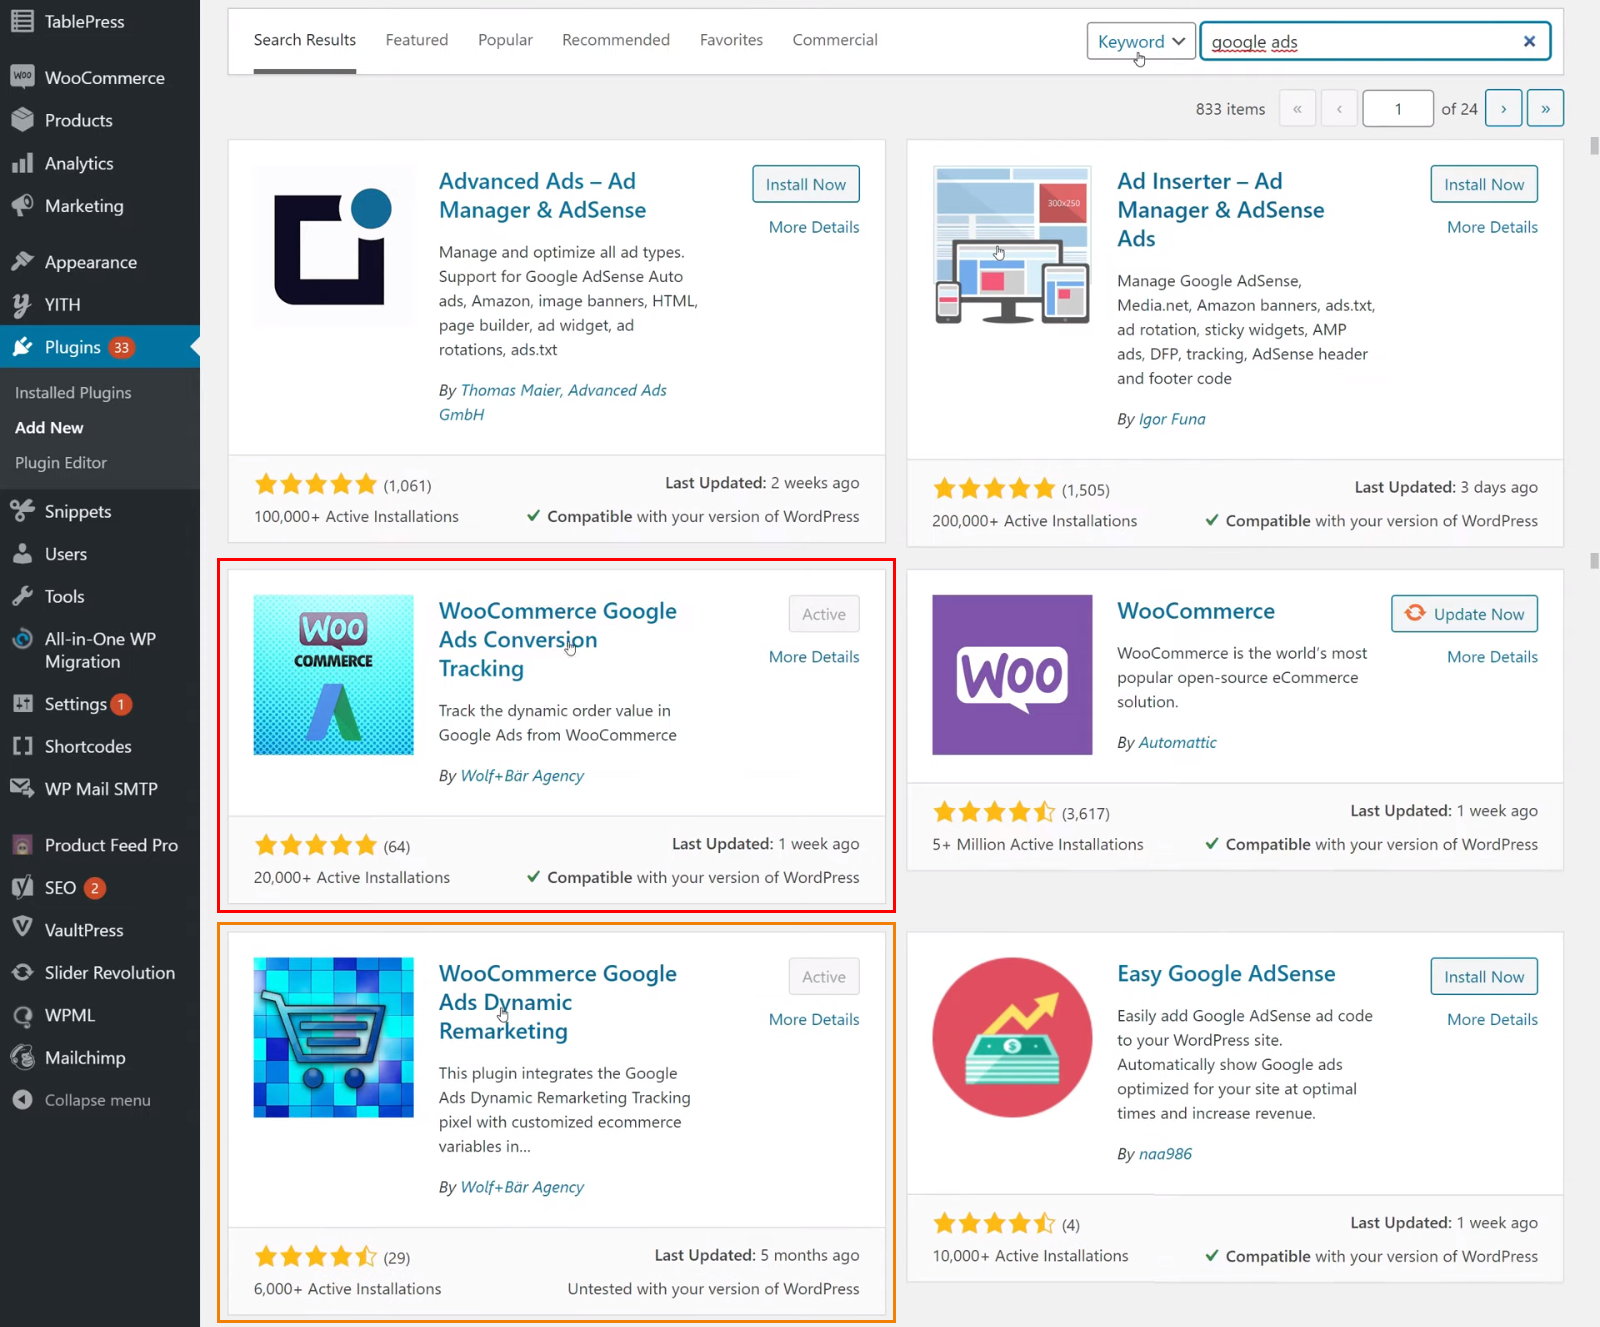Click the Analytics bar chart icon

click(22, 163)
